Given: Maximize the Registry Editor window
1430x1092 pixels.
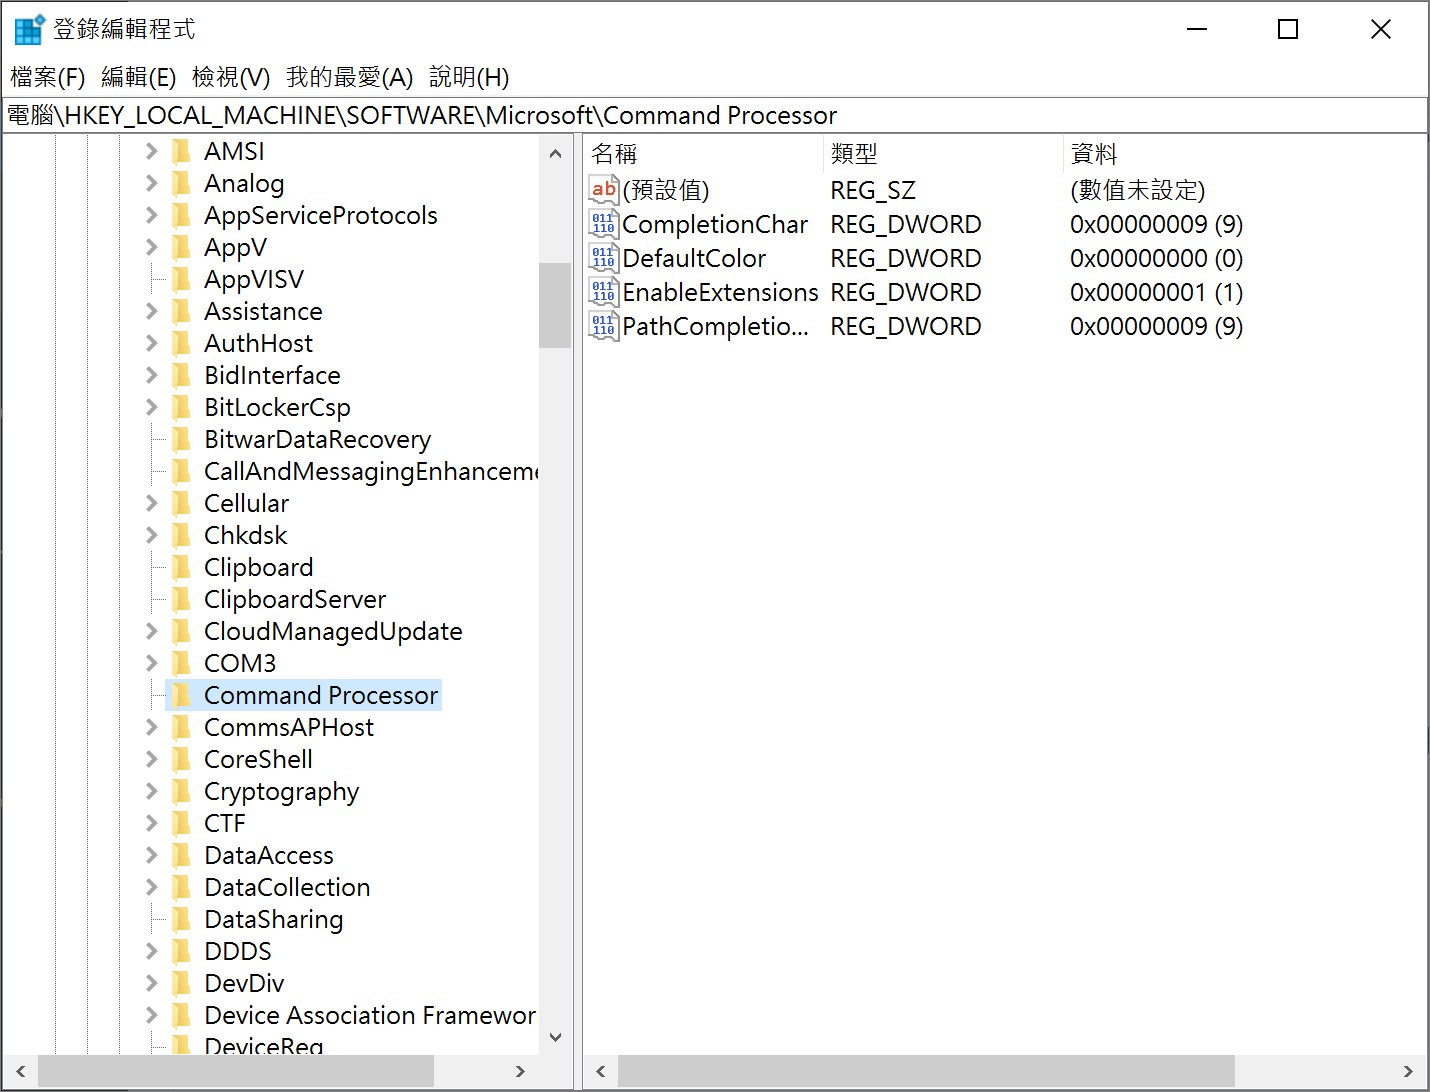Looking at the screenshot, I should point(1288,29).
